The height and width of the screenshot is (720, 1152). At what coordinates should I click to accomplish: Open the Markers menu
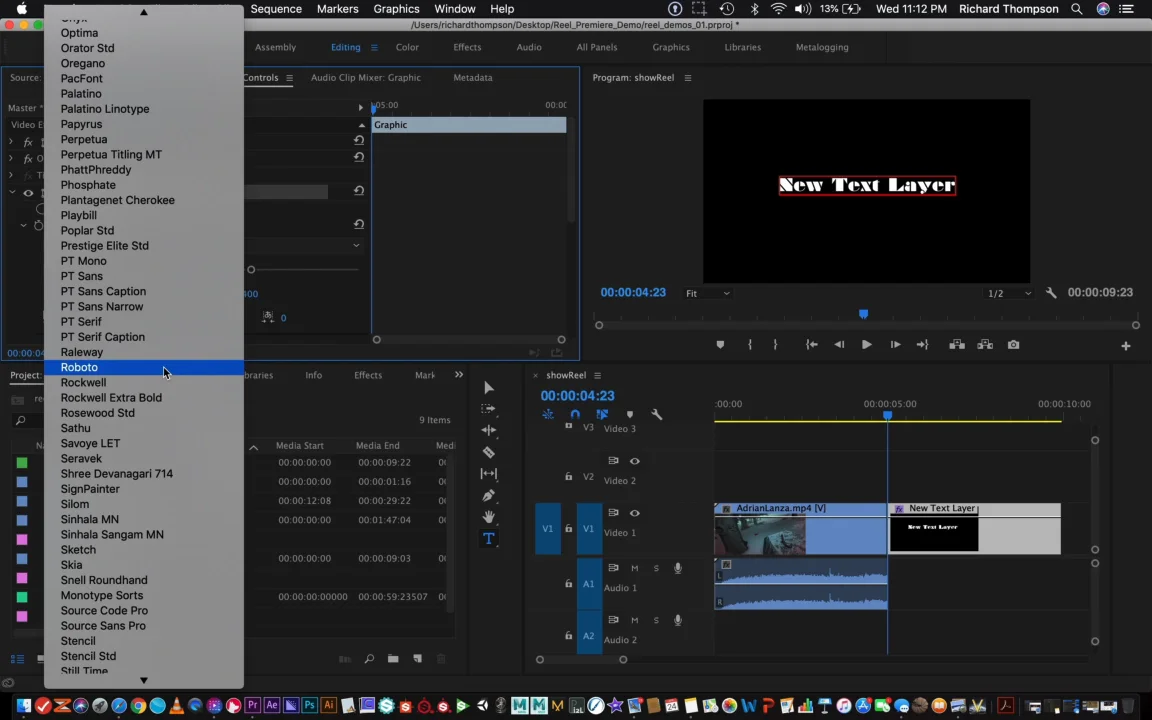coord(337,9)
